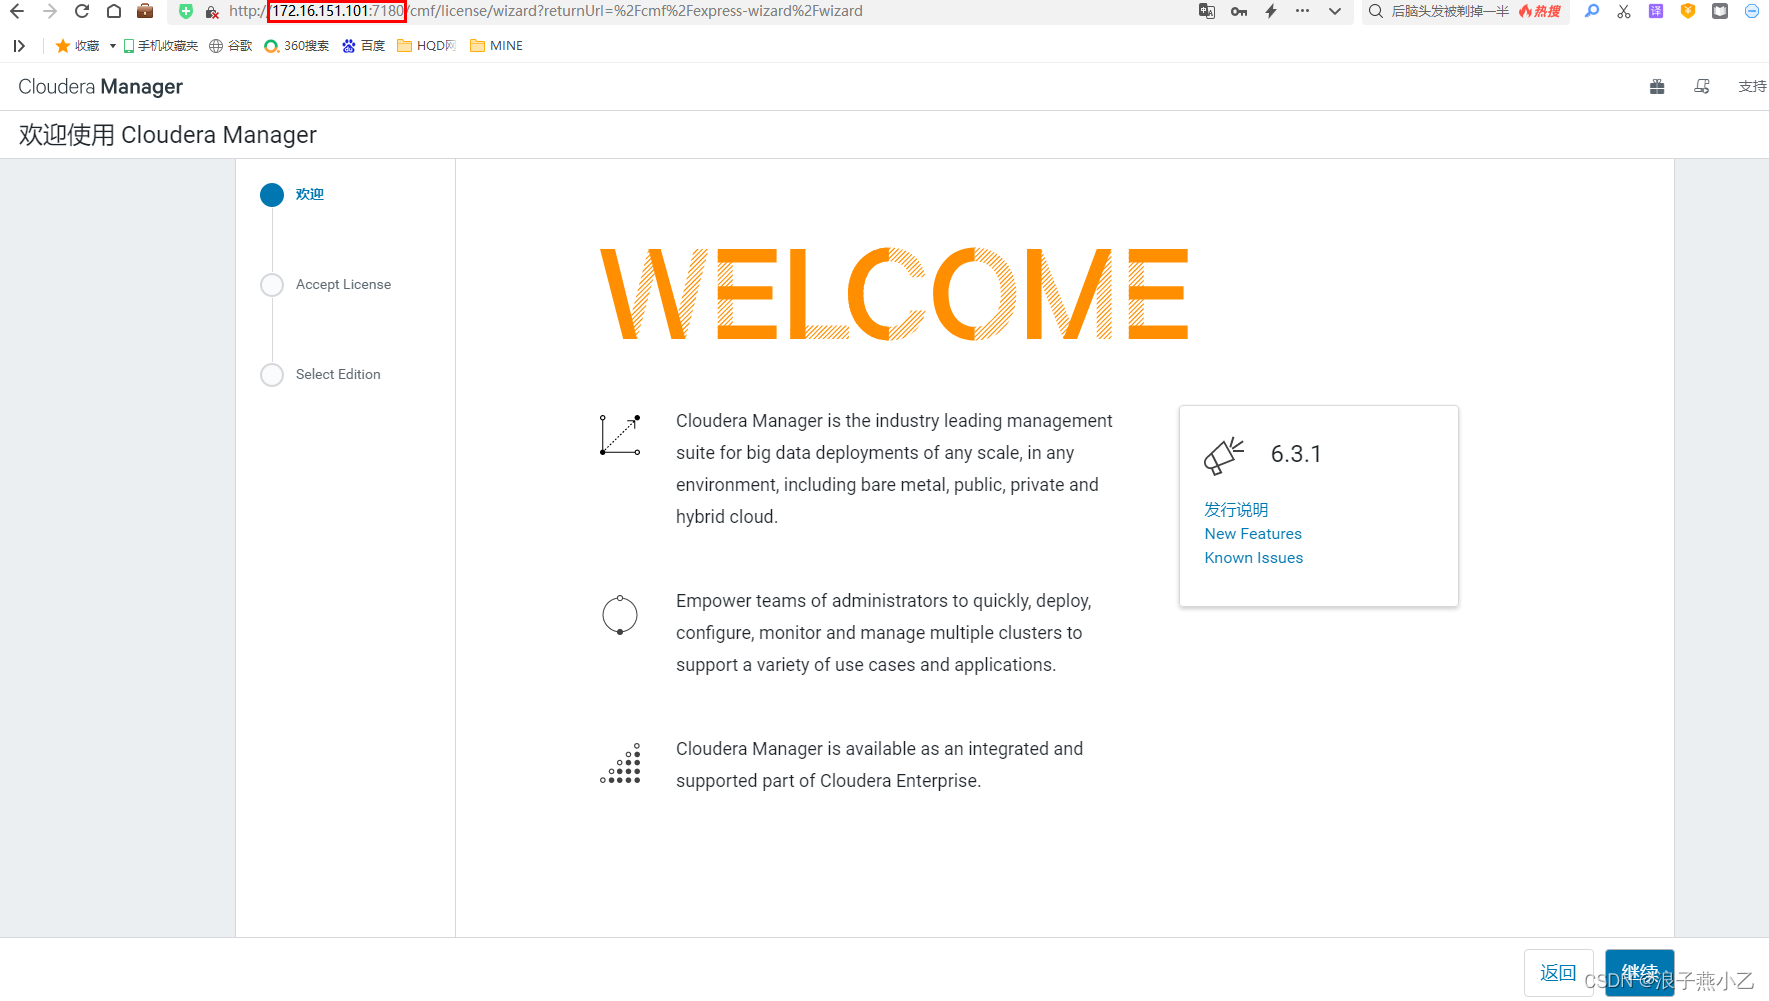Click the Cloudera Manager logo

pyautogui.click(x=101, y=87)
